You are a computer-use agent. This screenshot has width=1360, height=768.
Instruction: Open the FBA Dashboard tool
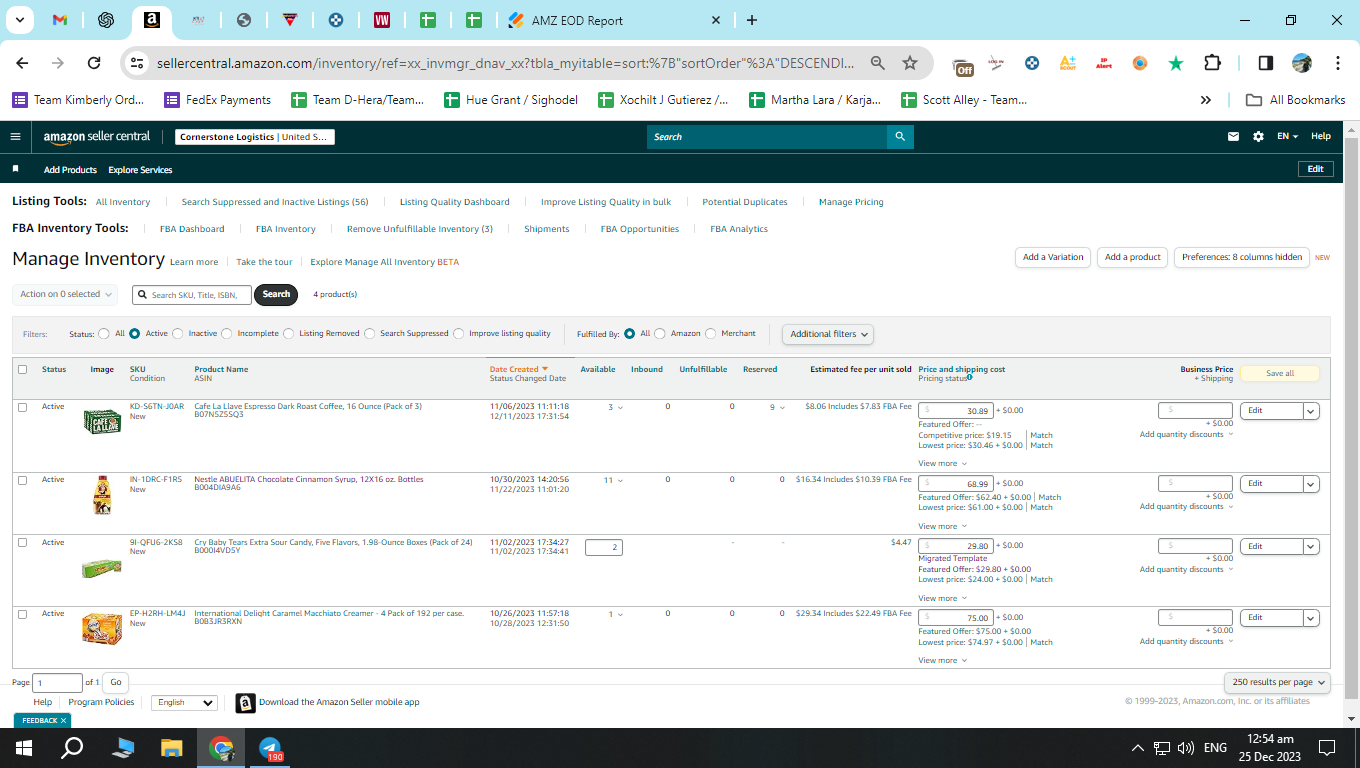192,229
